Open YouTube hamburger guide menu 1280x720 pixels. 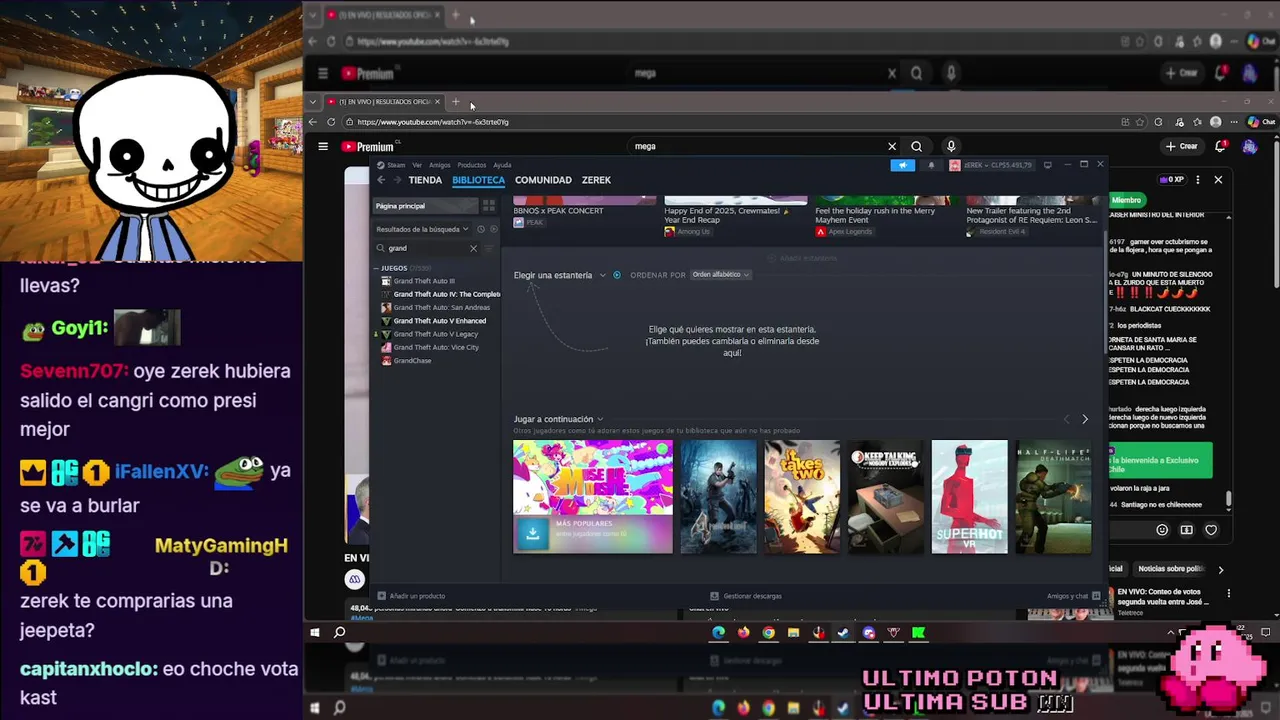[x=323, y=146]
